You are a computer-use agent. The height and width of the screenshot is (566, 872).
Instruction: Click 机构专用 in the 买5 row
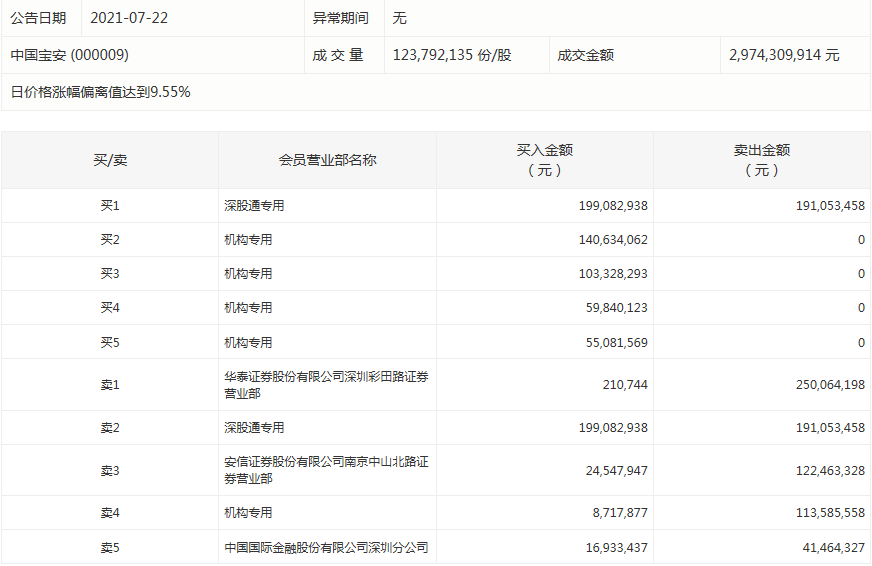point(248,342)
